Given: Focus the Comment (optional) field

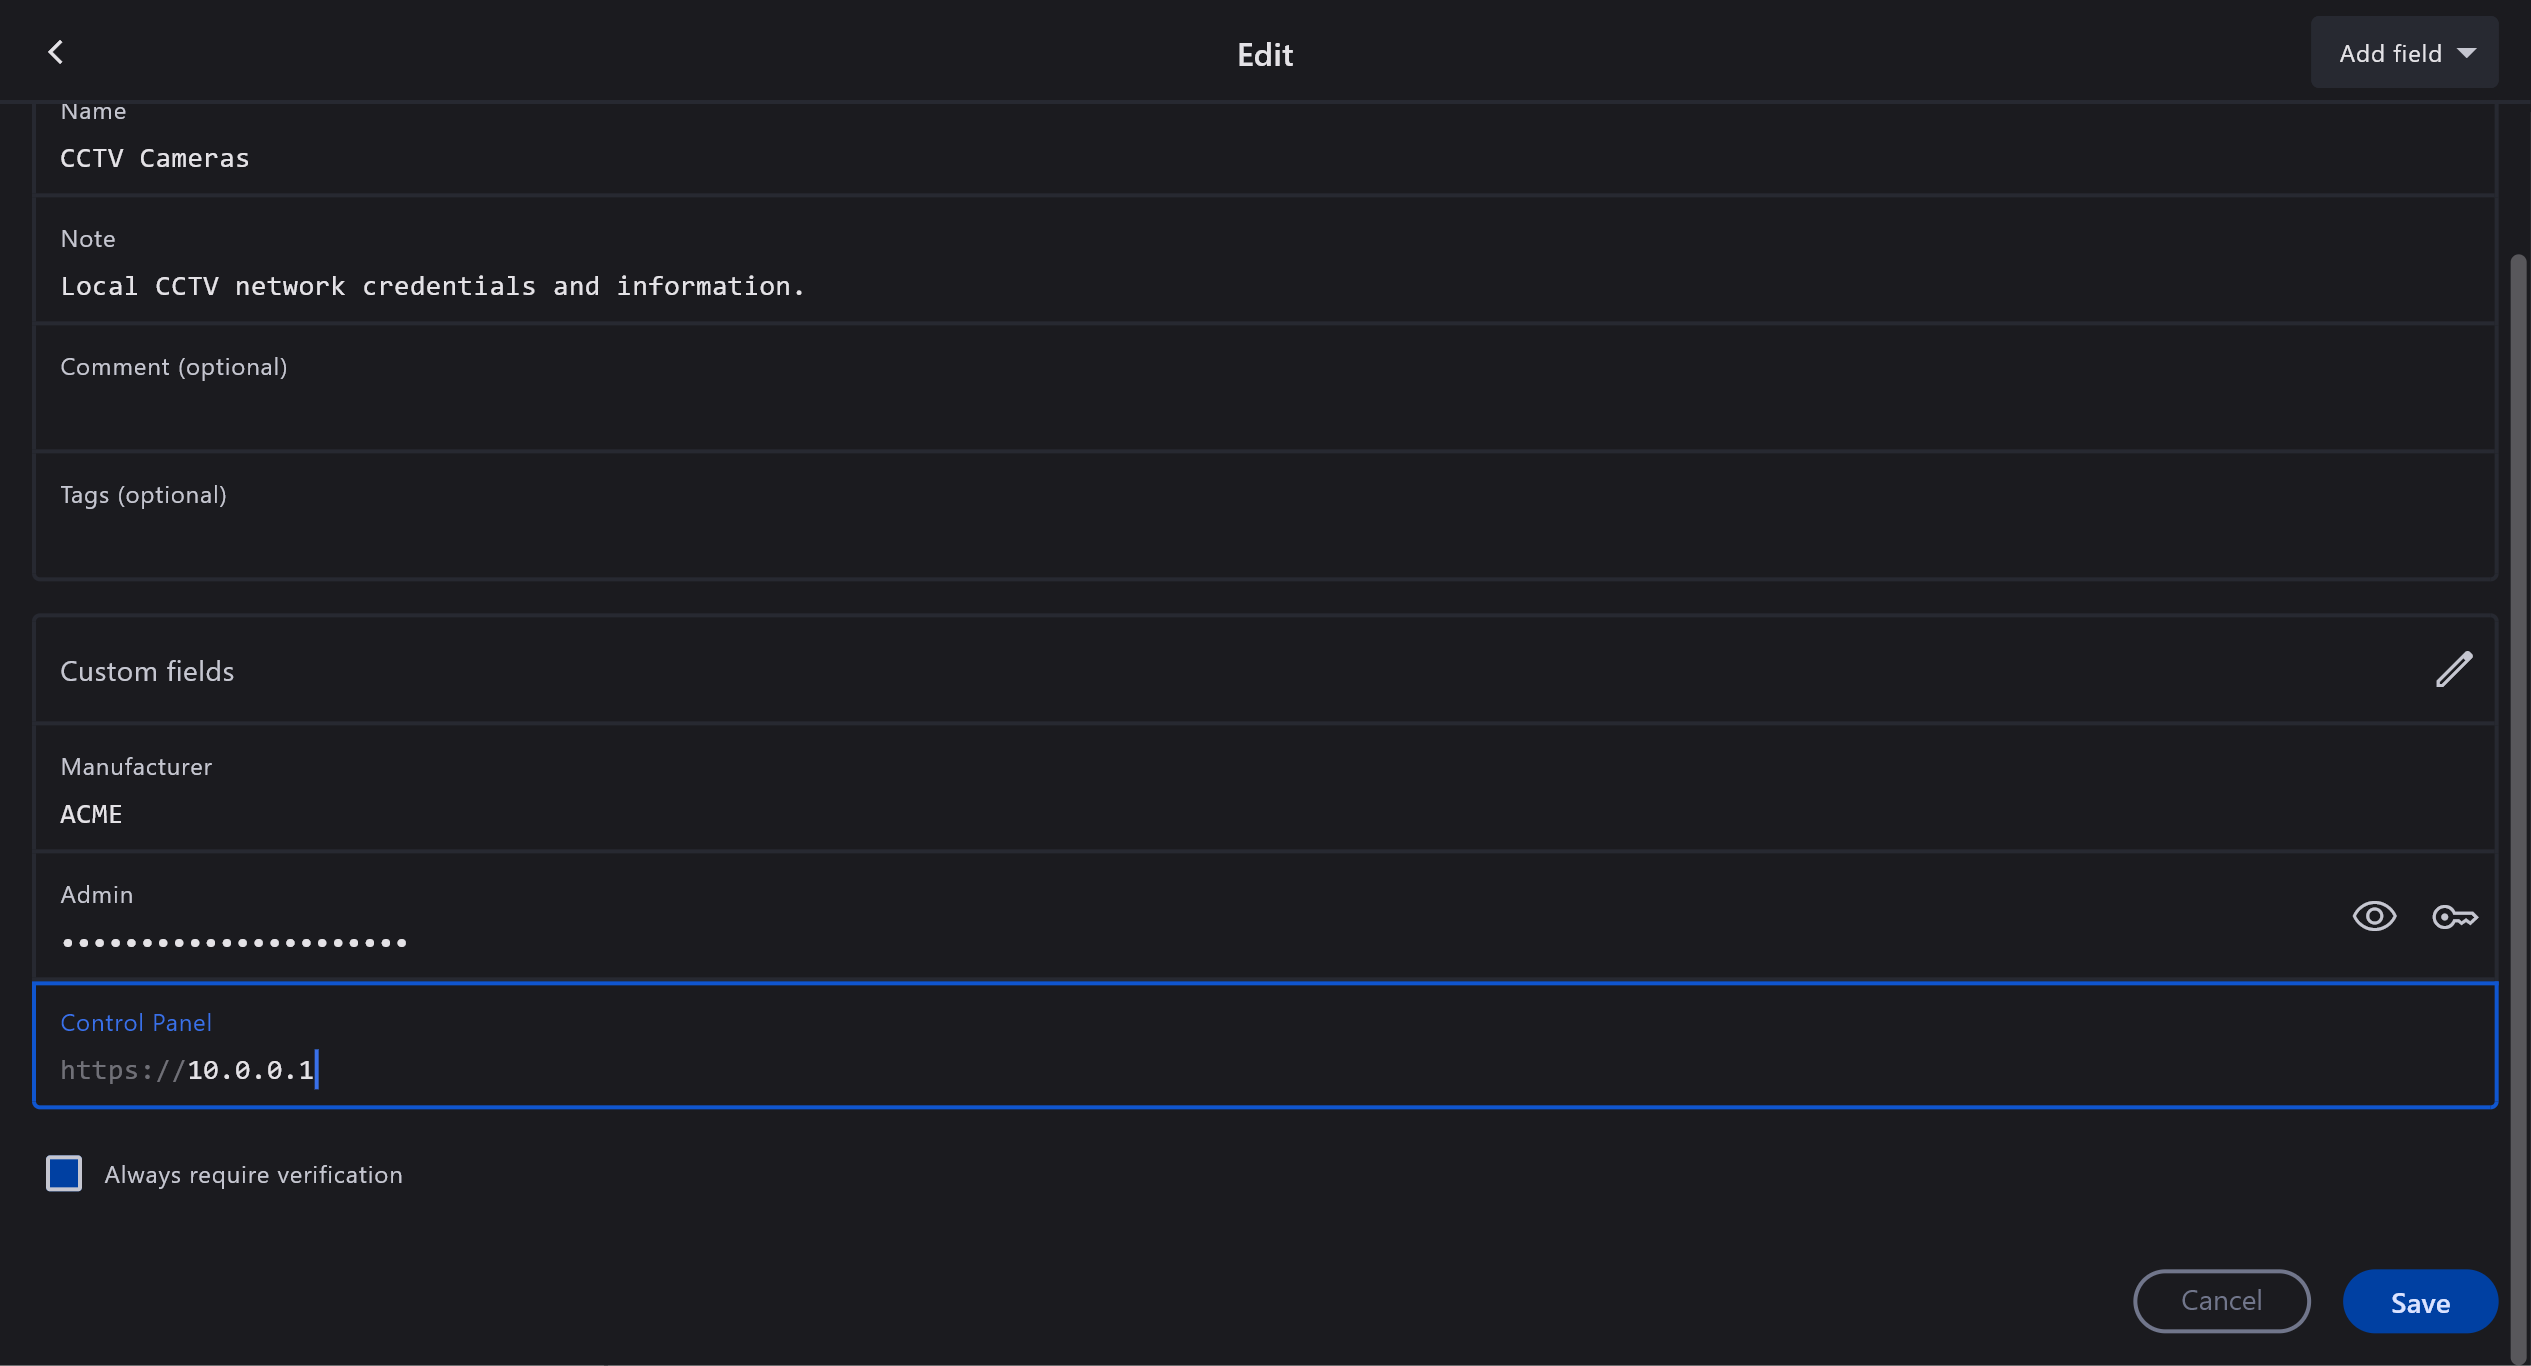Looking at the screenshot, I should [600, 410].
